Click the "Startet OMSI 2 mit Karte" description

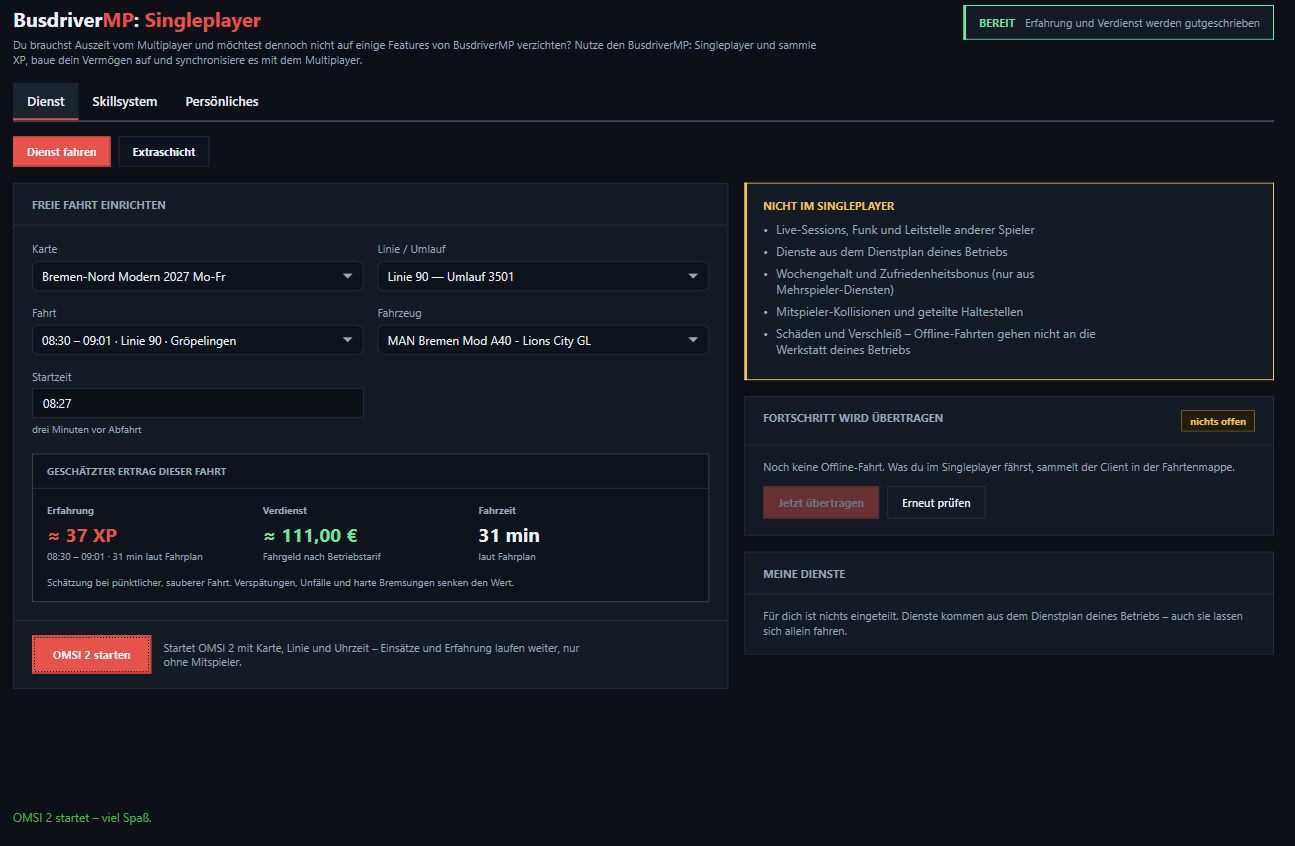coord(371,655)
